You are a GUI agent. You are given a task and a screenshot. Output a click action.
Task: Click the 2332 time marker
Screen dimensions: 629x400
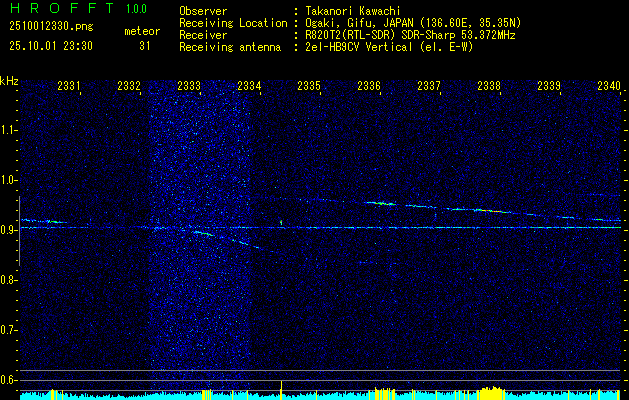129,85
